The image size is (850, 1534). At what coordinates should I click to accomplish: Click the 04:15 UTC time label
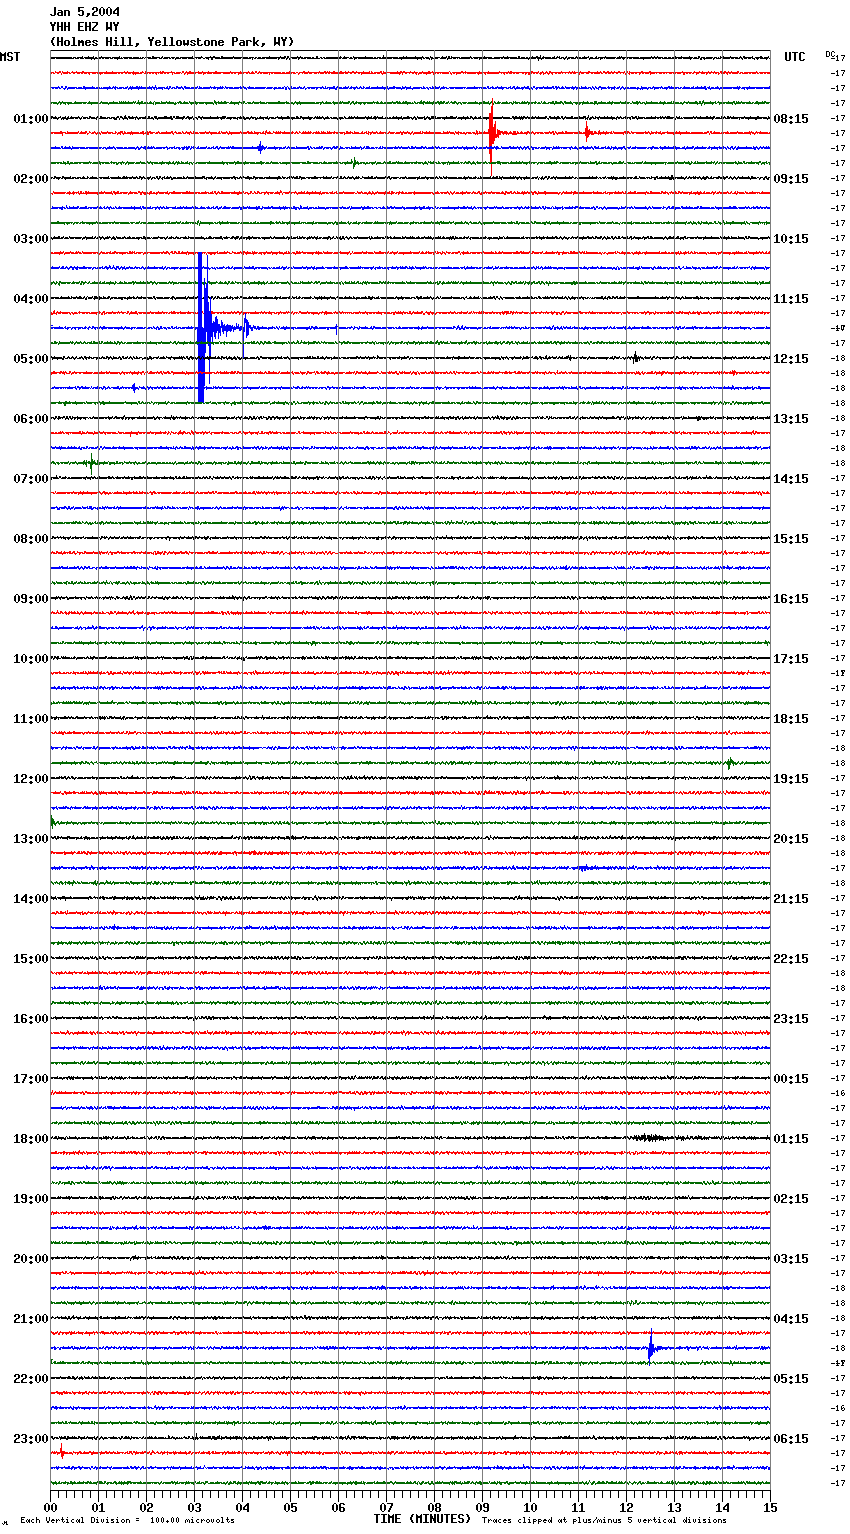(x=791, y=1319)
